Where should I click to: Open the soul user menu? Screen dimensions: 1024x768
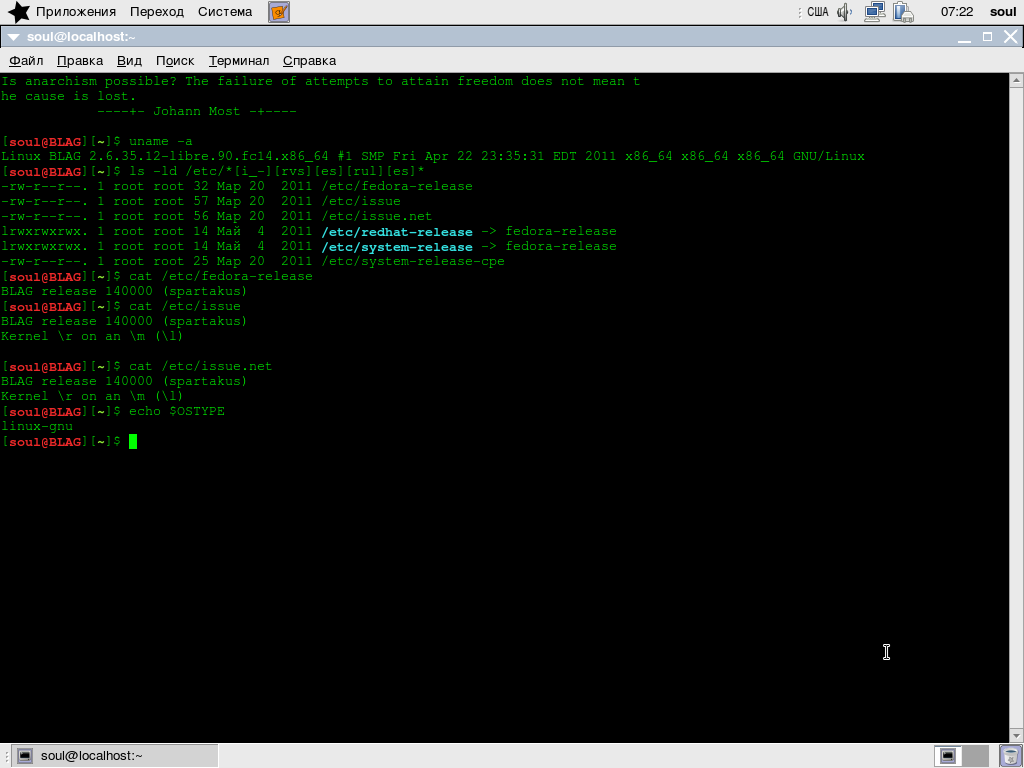(1003, 12)
